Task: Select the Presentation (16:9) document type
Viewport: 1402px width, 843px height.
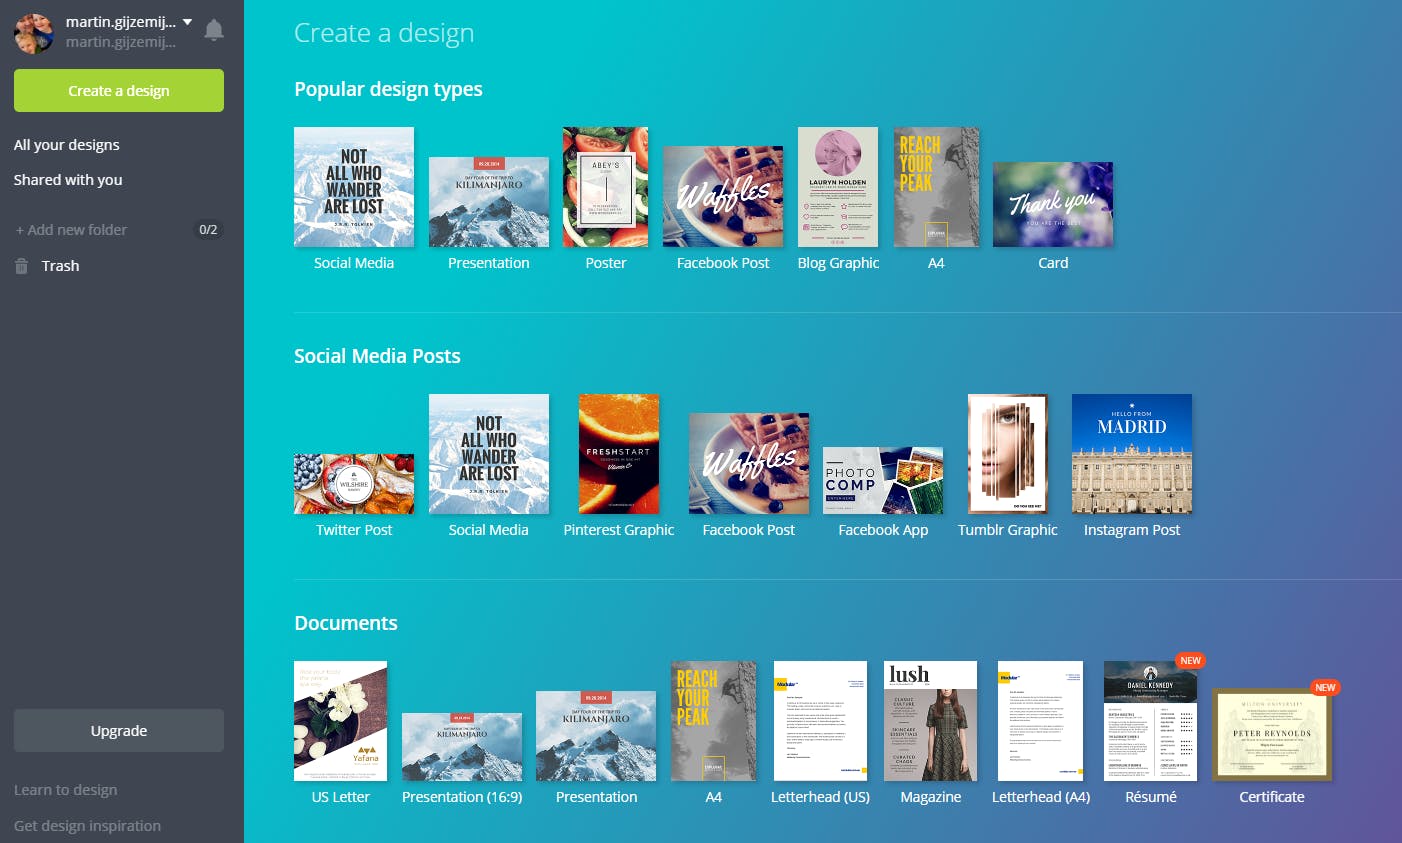Action: click(462, 747)
